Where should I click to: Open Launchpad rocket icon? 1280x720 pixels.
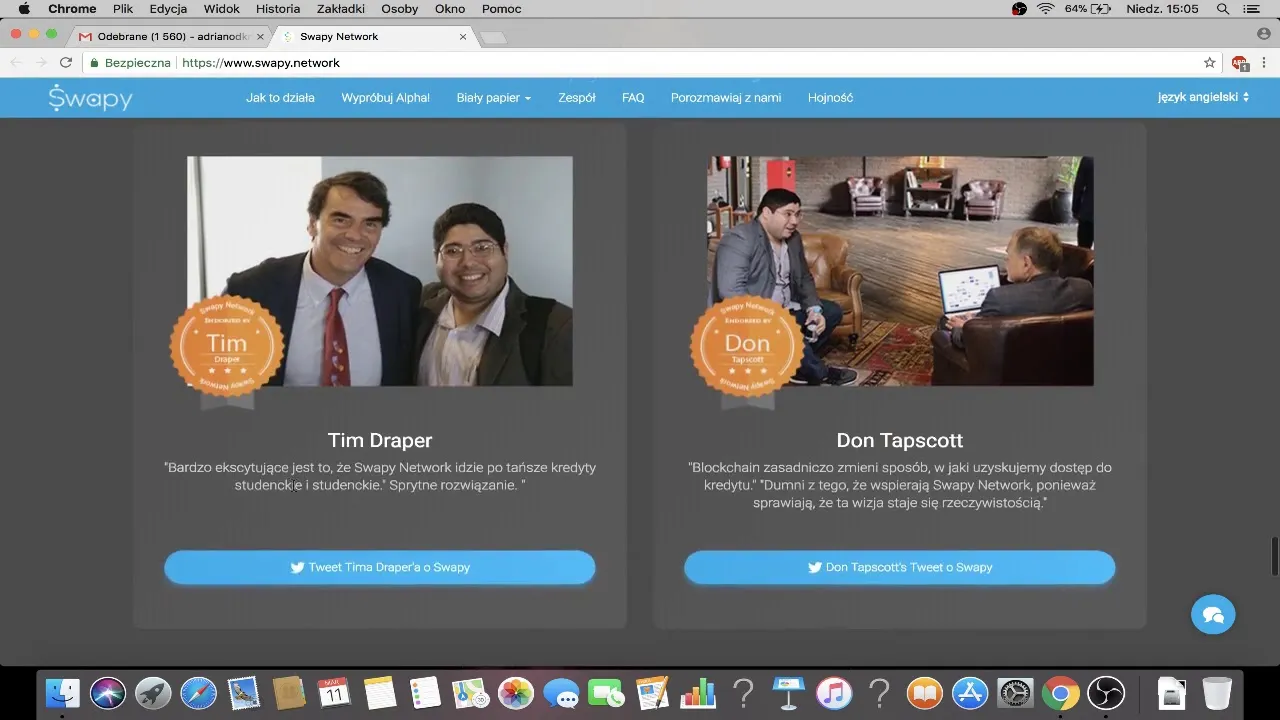click(153, 692)
